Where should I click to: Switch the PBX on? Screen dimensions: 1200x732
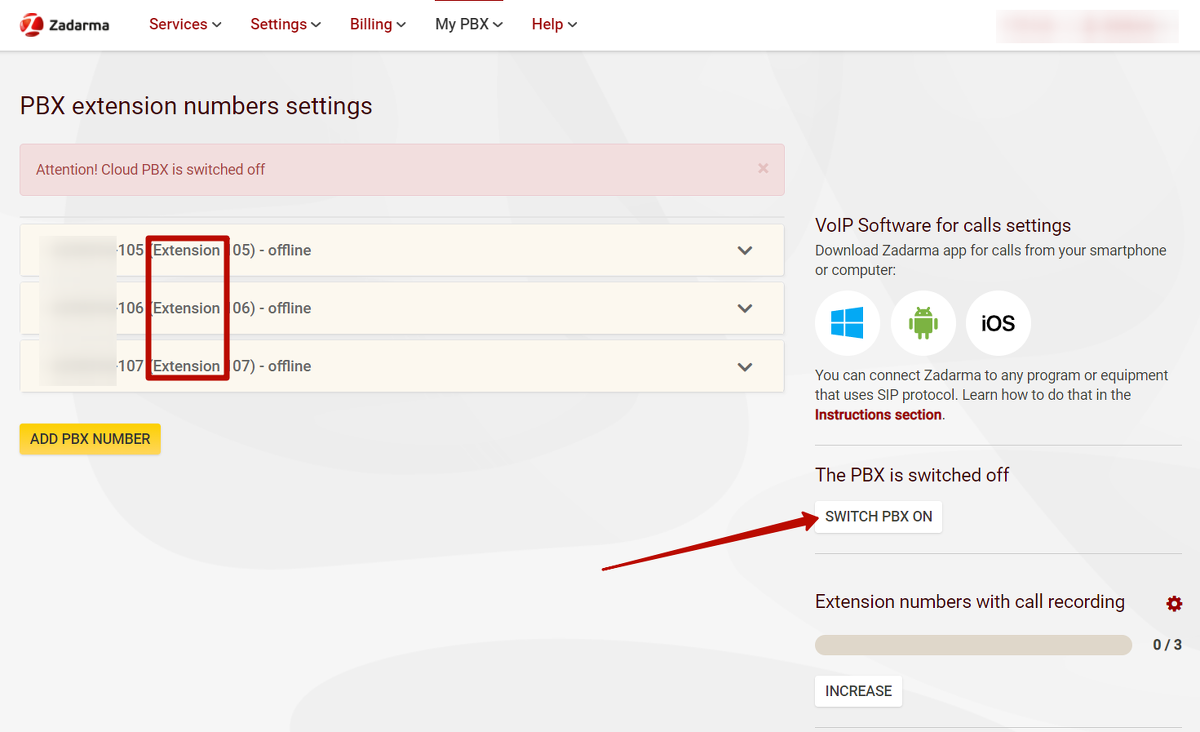point(878,517)
